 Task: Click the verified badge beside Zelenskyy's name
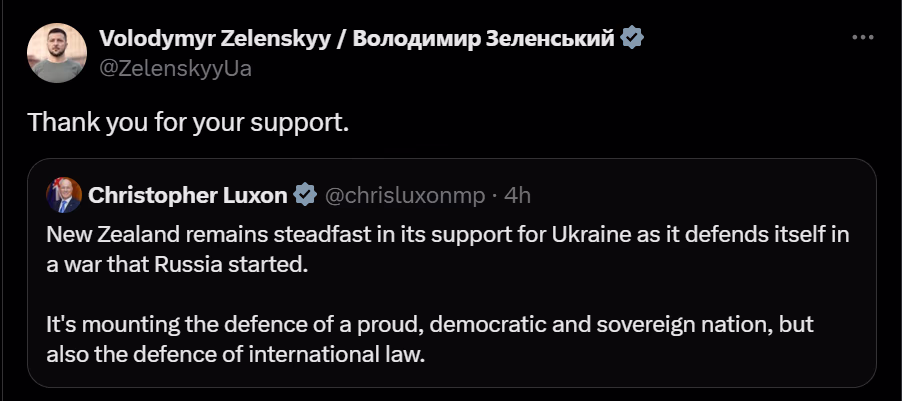coord(632,39)
